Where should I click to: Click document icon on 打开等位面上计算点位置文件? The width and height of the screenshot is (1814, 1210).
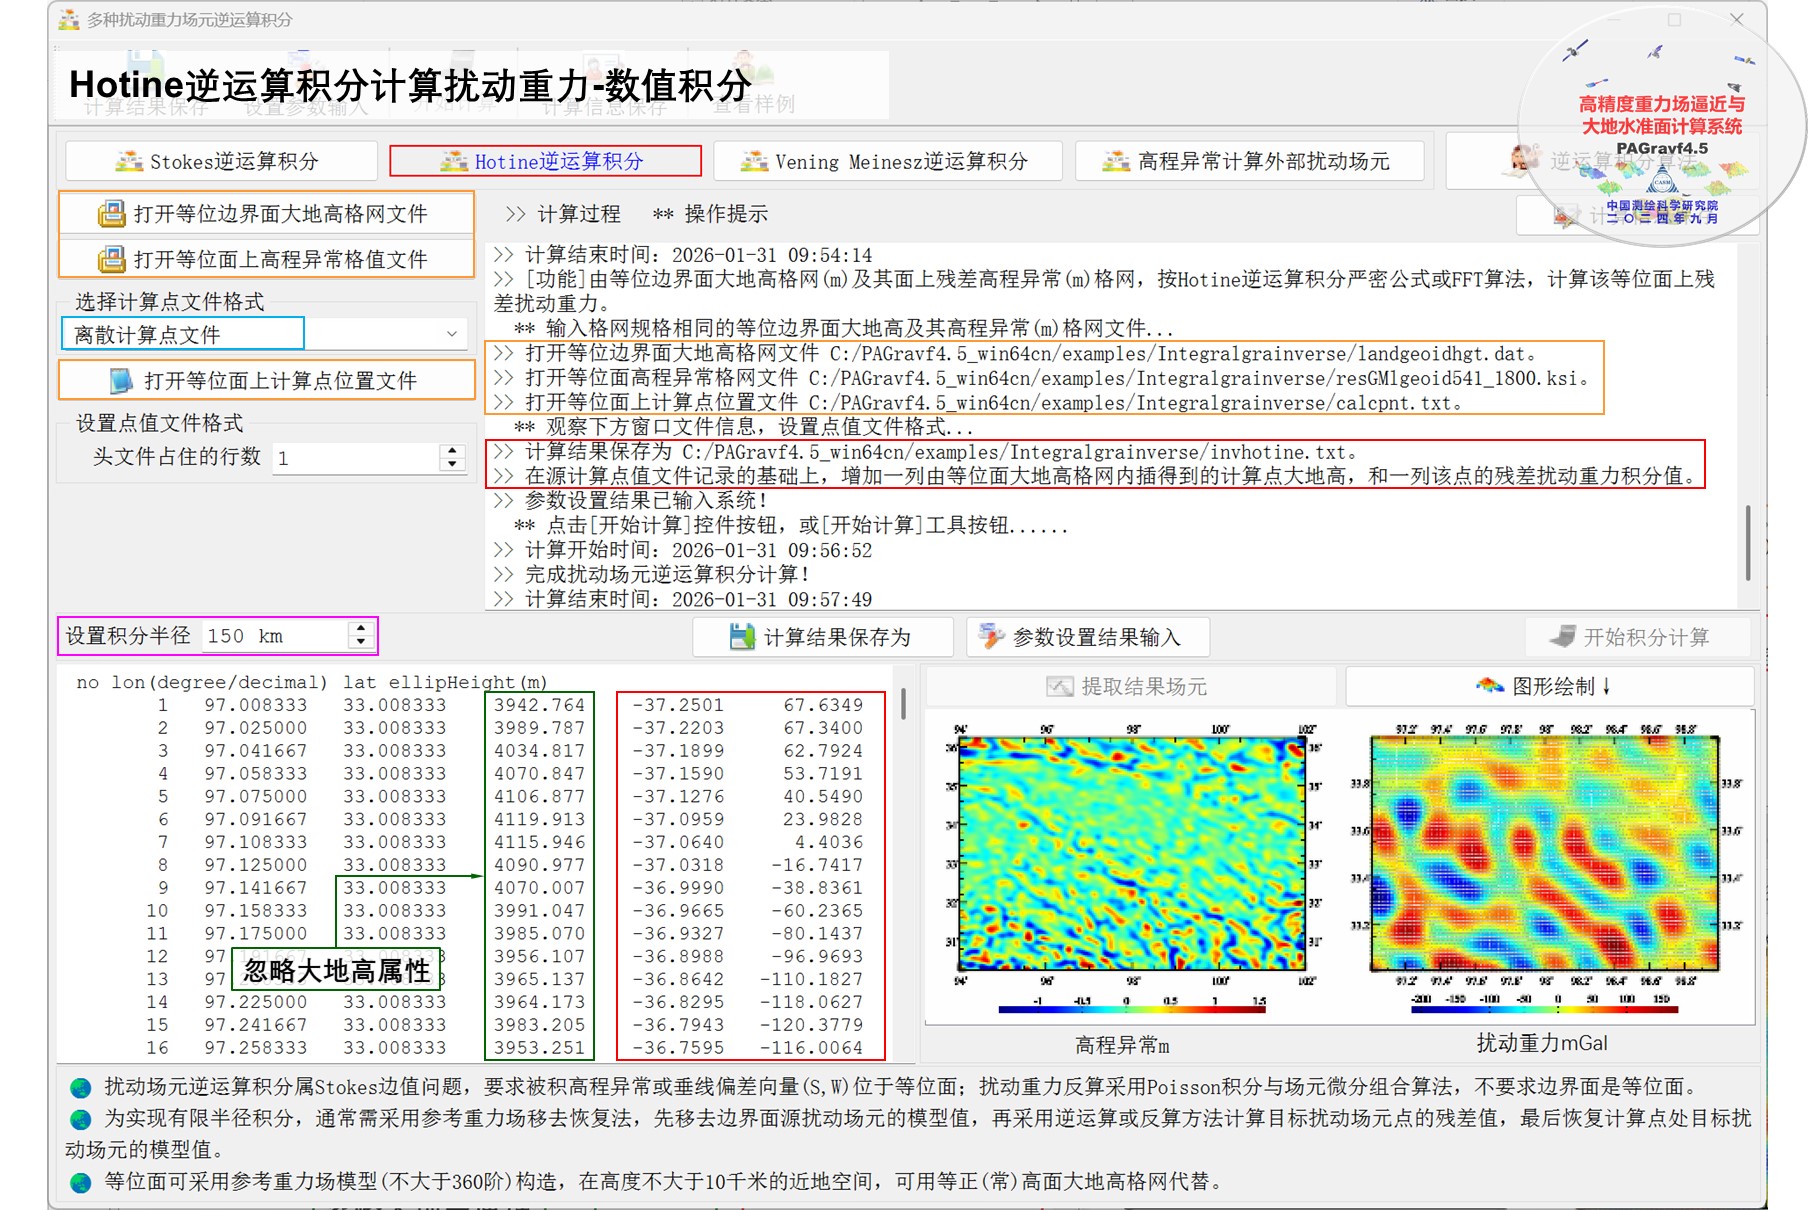121,380
